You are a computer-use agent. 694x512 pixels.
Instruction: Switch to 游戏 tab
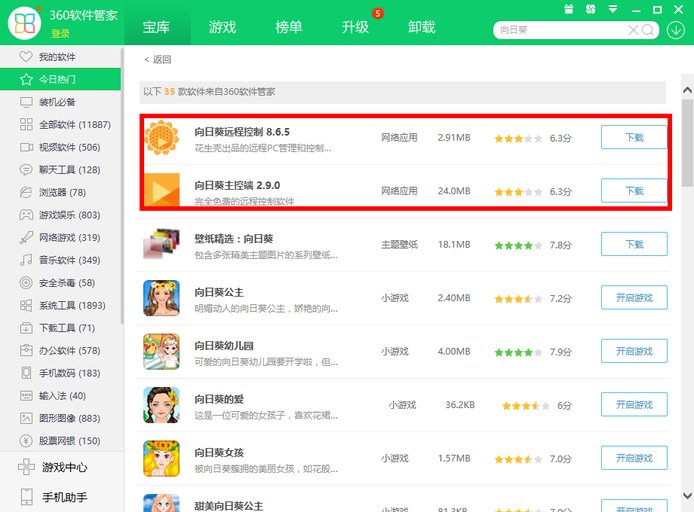pos(223,27)
